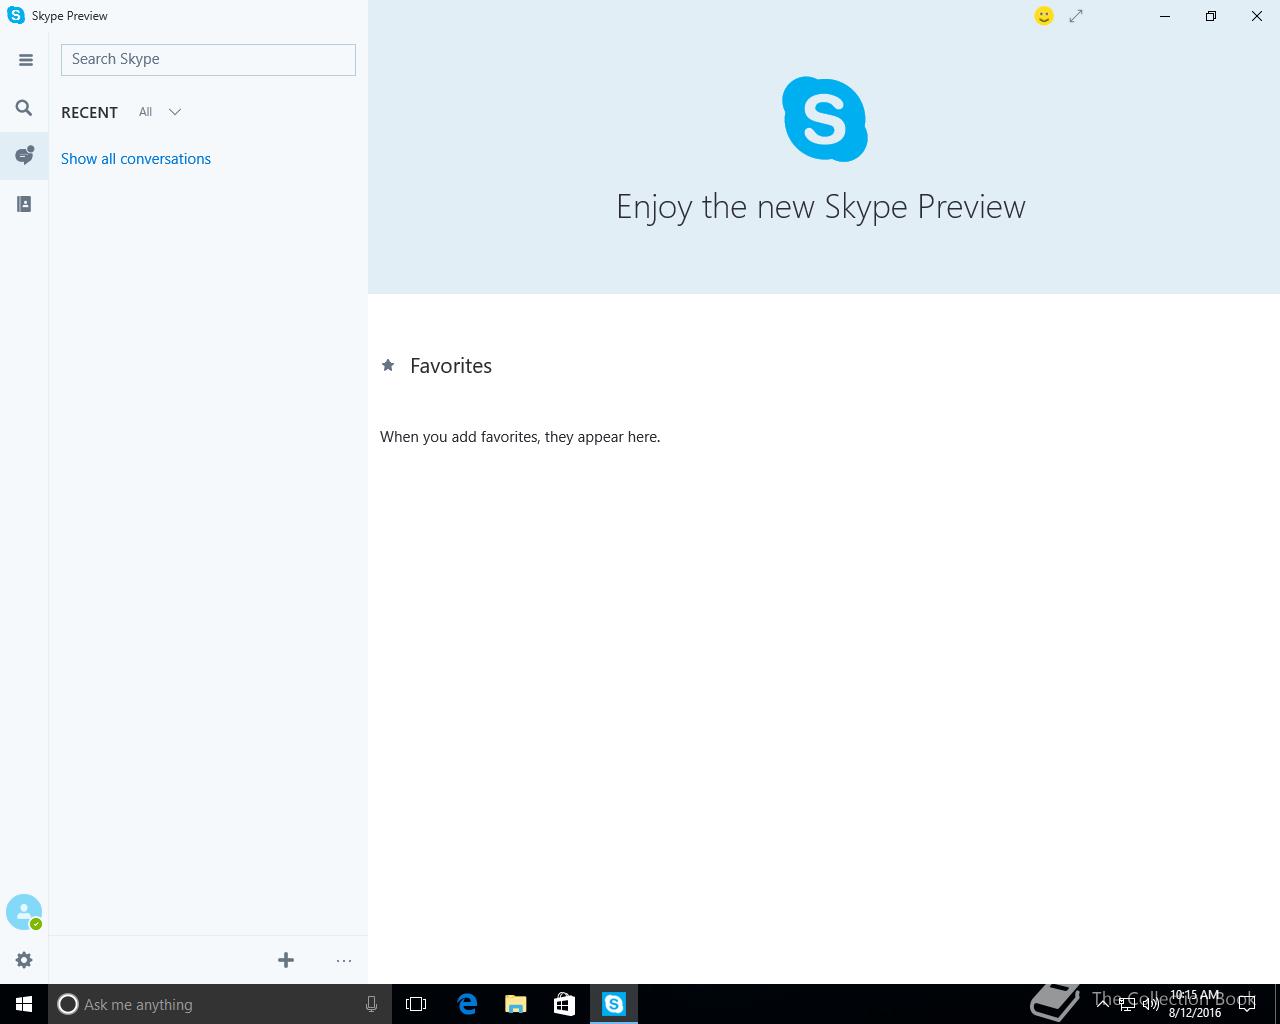Viewport: 1280px width, 1024px height.
Task: Click the expand diagonal arrows icon
Action: pos(1076,16)
